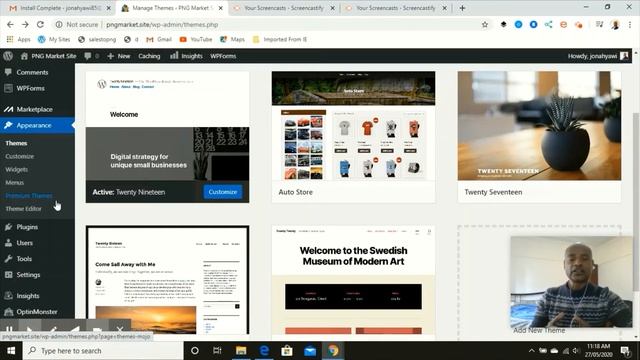Click the volume icon in system tray
Viewport: 640px width, 360px height.
576,351
